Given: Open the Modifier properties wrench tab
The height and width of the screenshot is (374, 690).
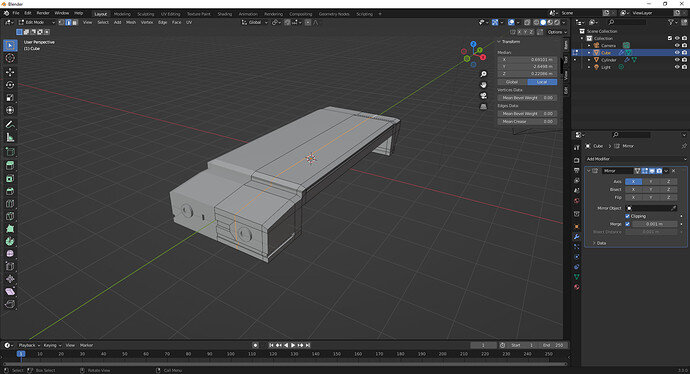Looking at the screenshot, I should click(576, 237).
